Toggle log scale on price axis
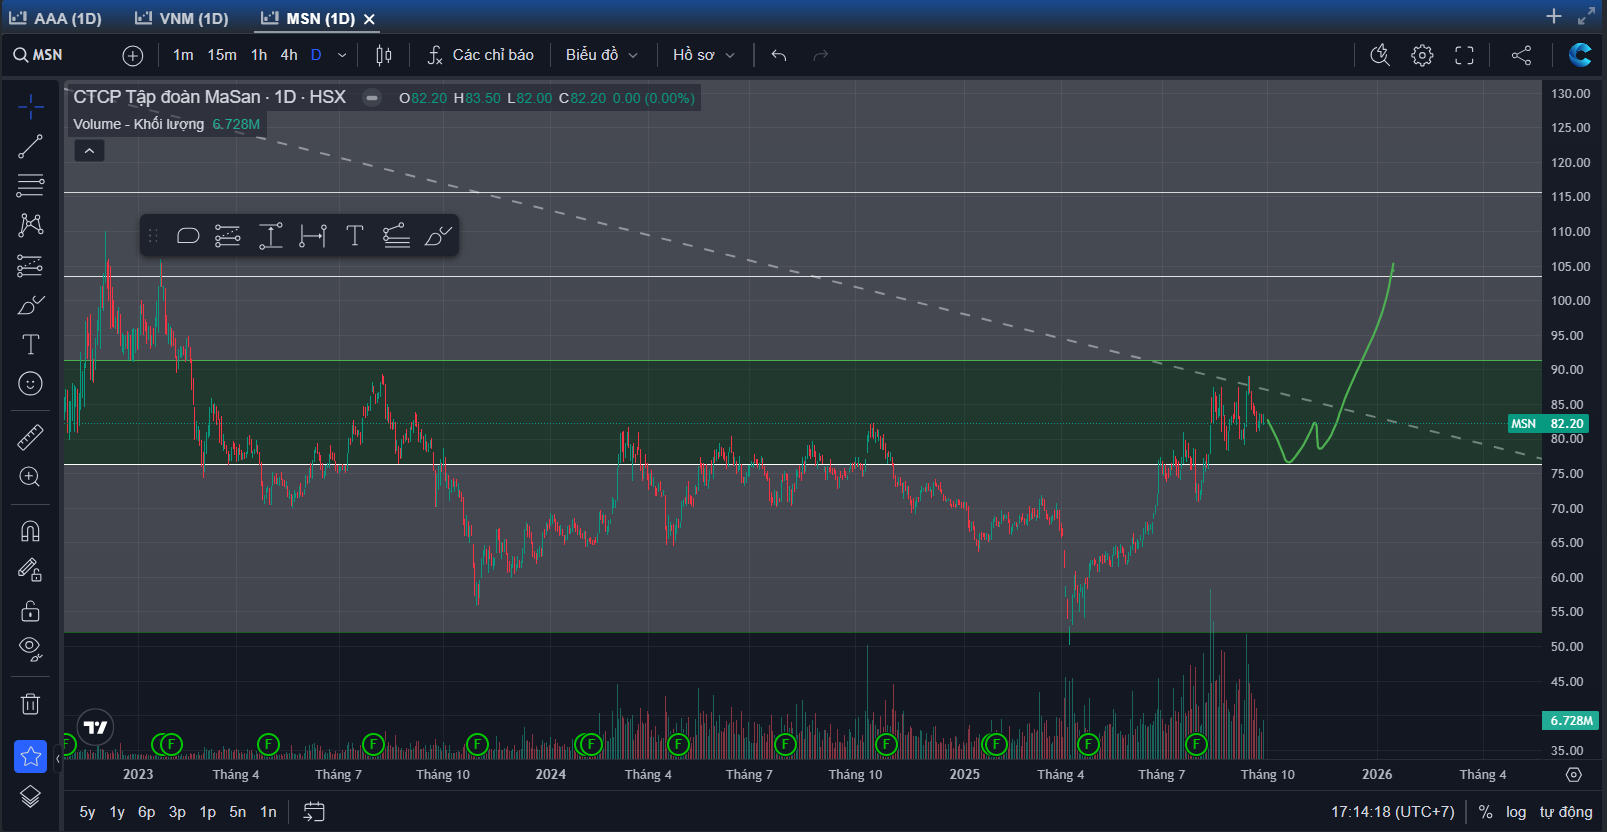 (x=1516, y=812)
